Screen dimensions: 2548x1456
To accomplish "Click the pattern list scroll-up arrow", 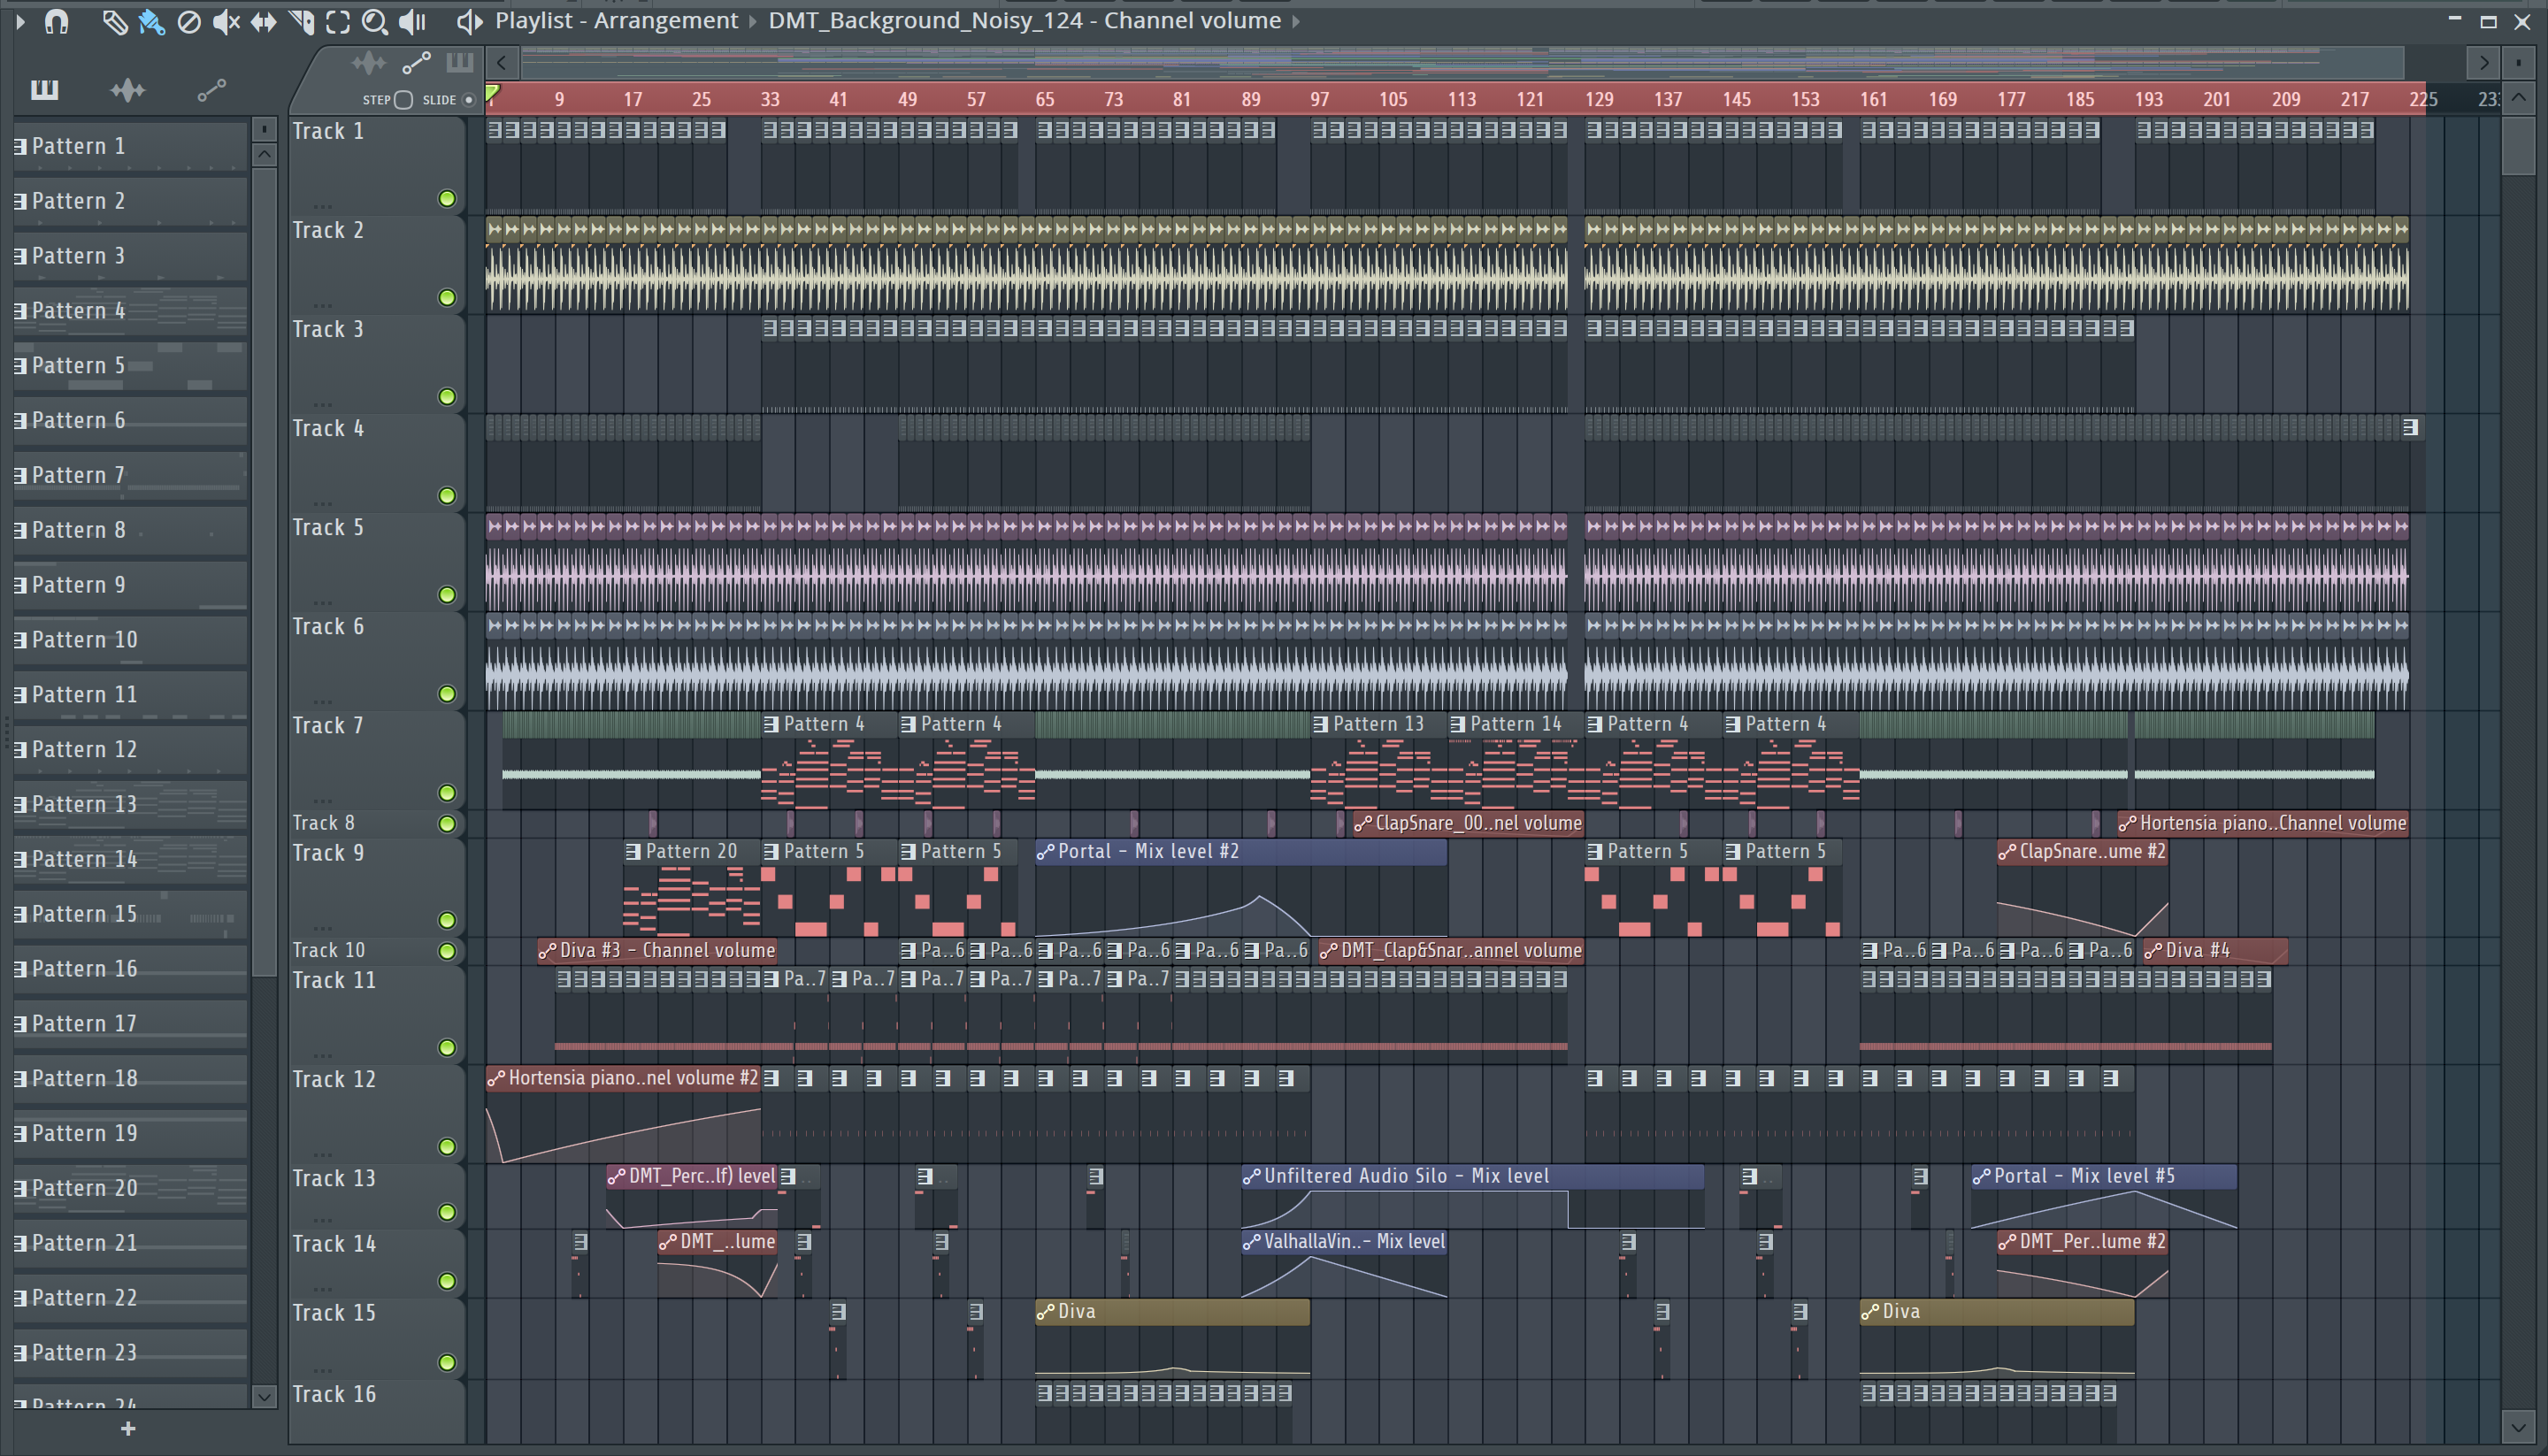I will coord(264,154).
